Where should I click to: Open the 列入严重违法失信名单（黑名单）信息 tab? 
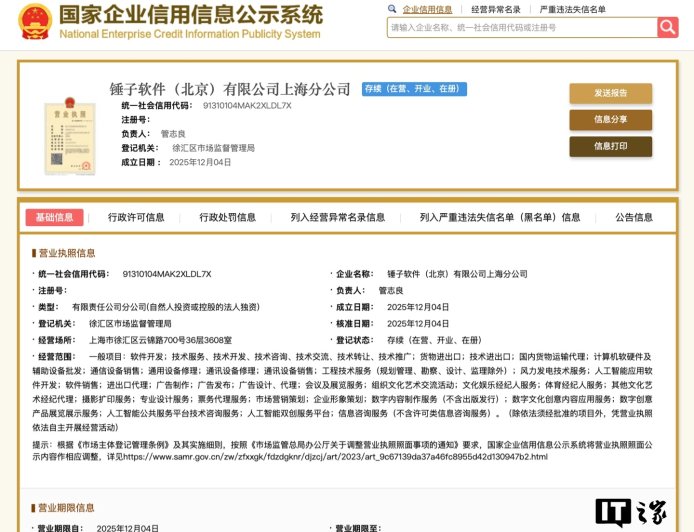click(500, 217)
